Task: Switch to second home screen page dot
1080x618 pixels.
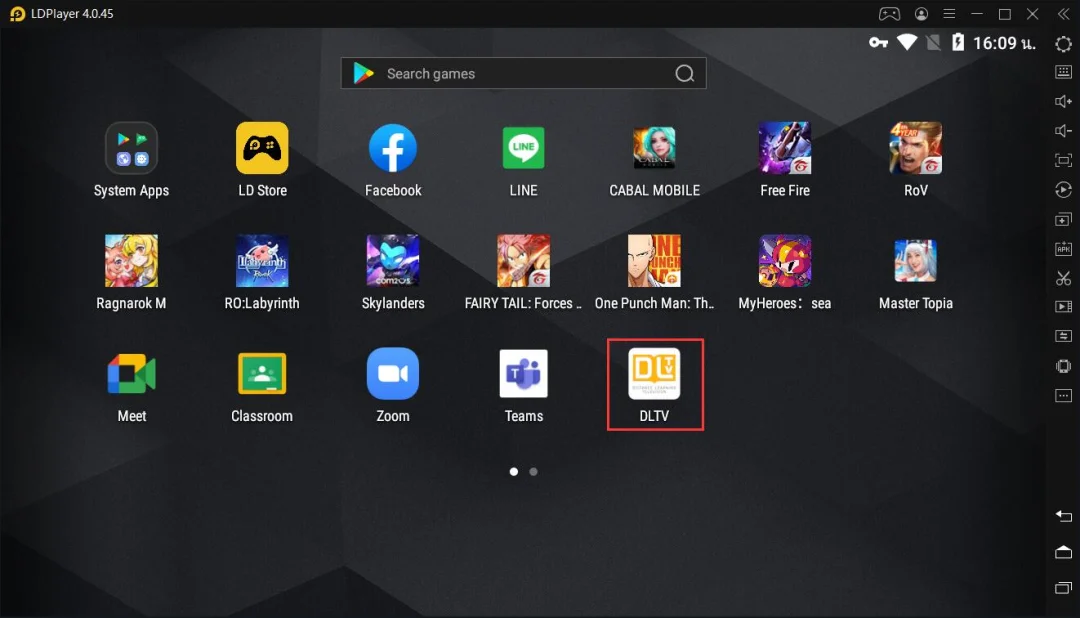Action: [x=533, y=472]
